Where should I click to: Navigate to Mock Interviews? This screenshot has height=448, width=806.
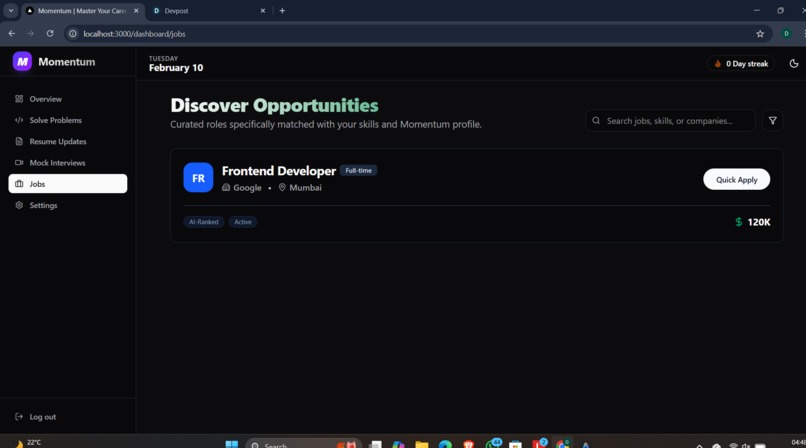(67, 163)
